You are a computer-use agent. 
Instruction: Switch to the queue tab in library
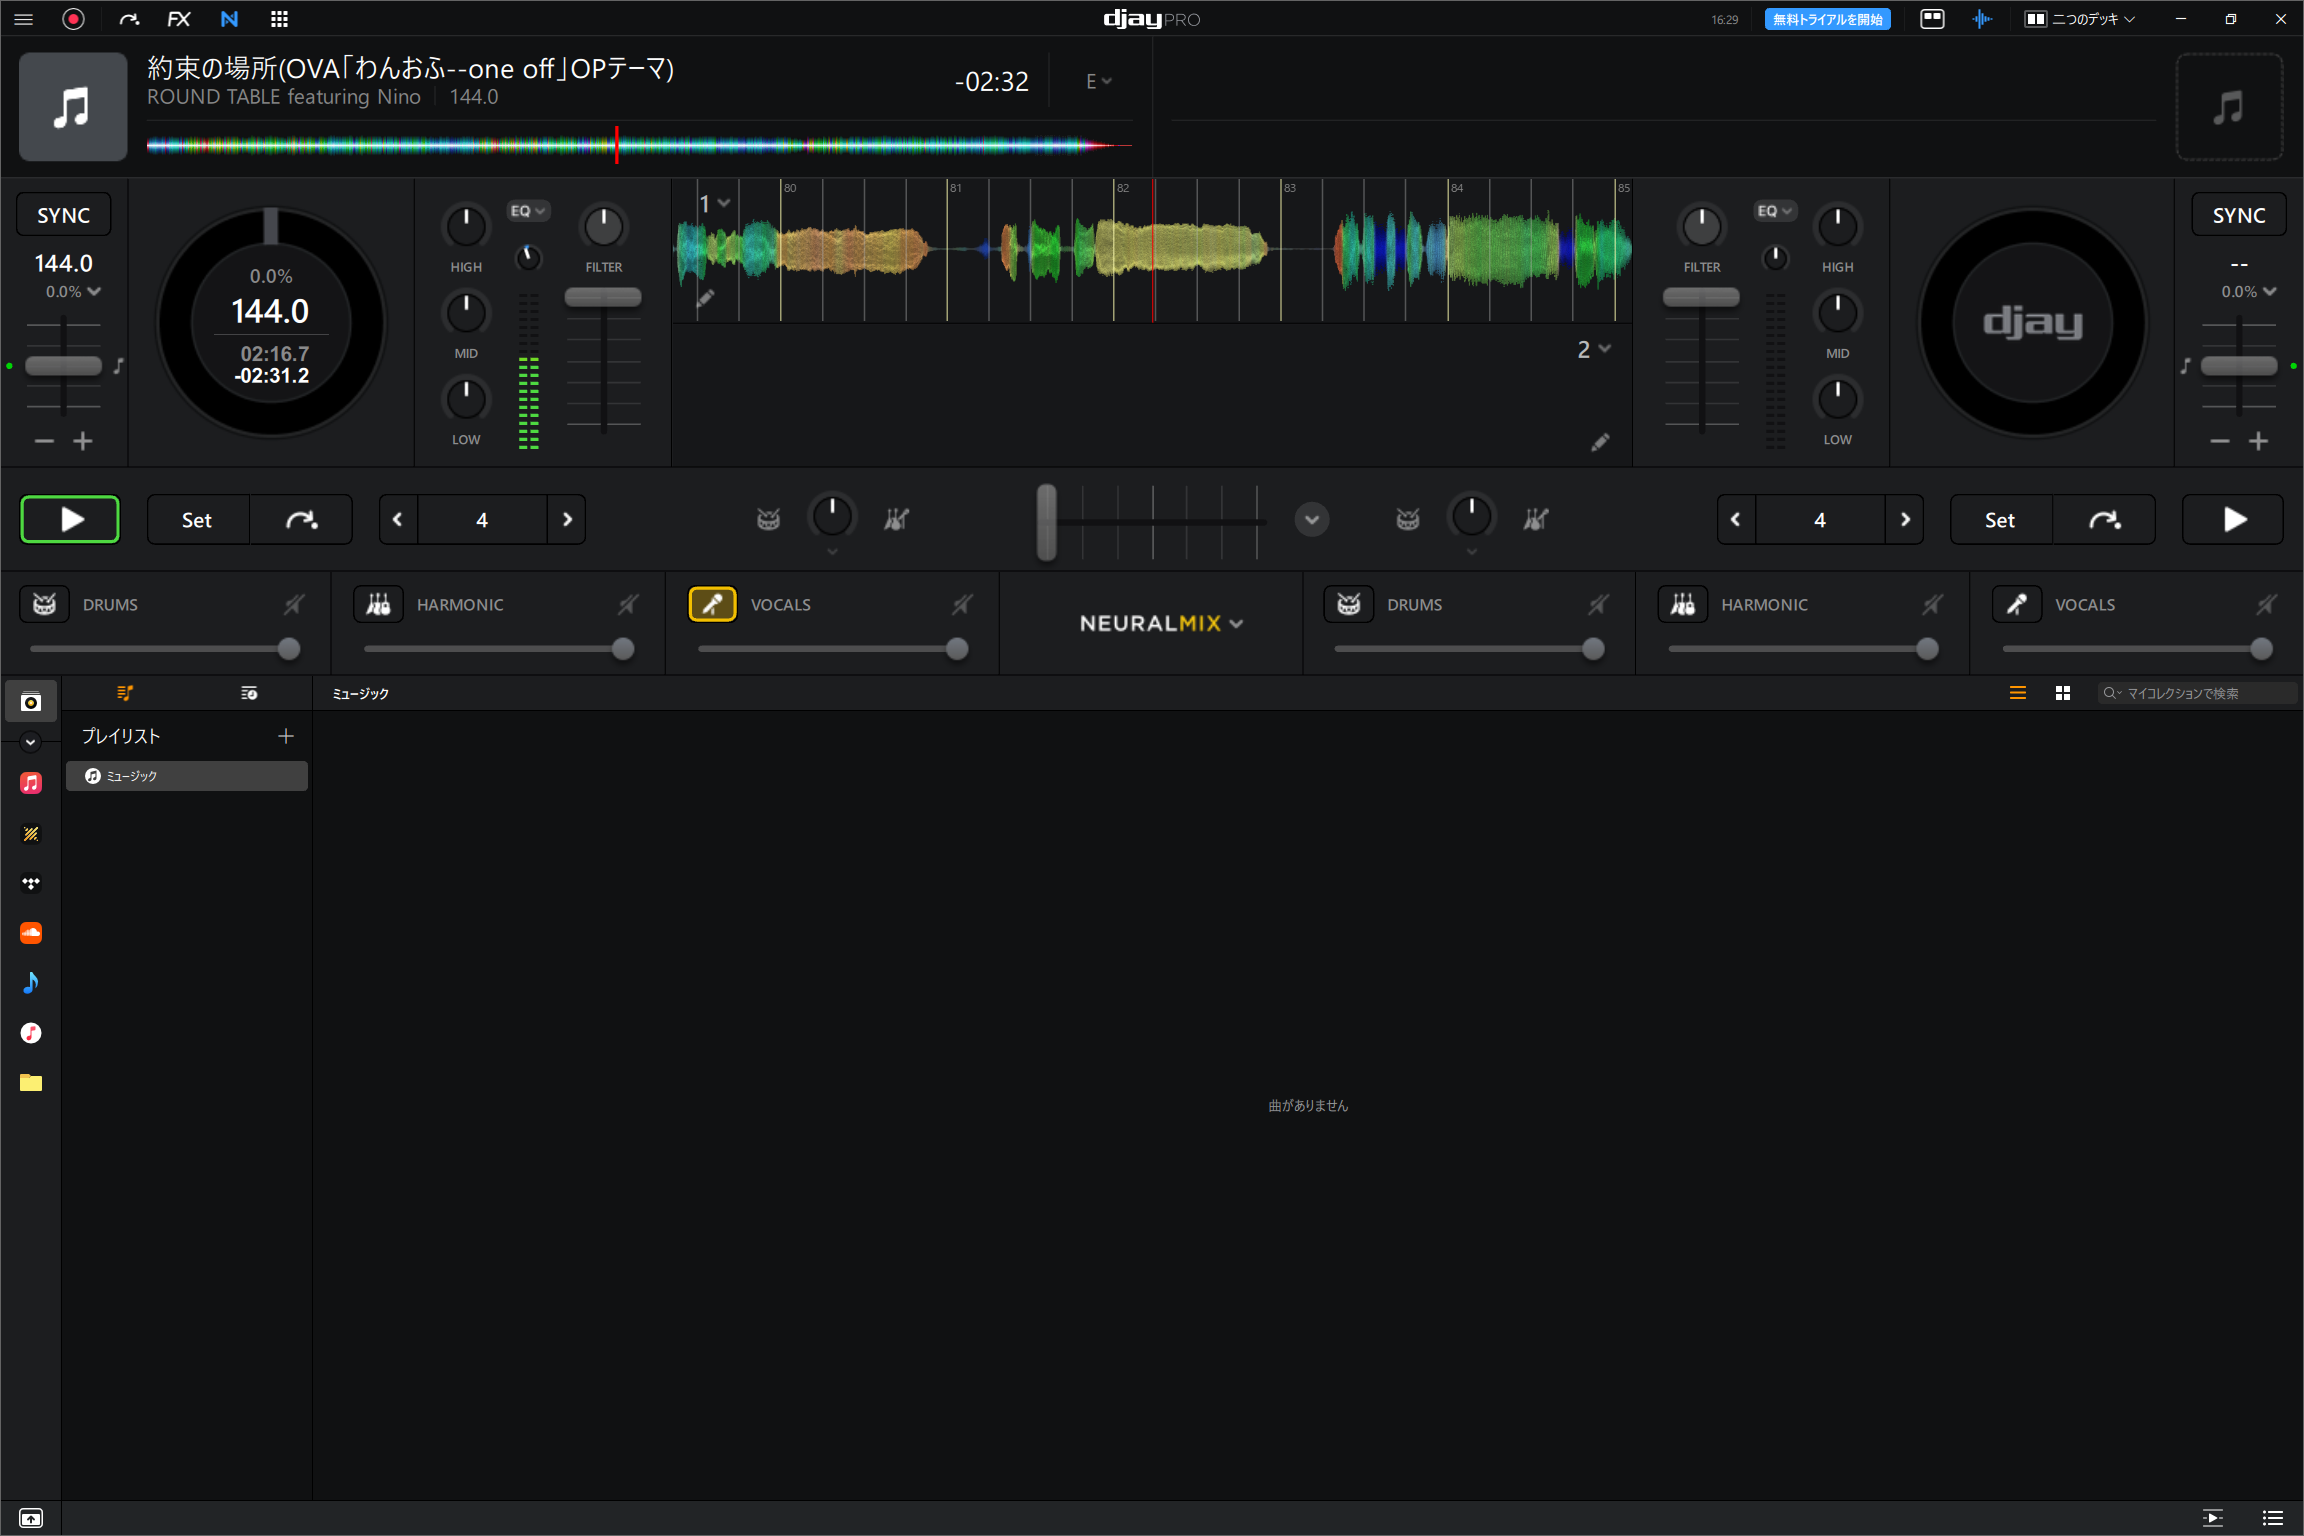coord(249,692)
